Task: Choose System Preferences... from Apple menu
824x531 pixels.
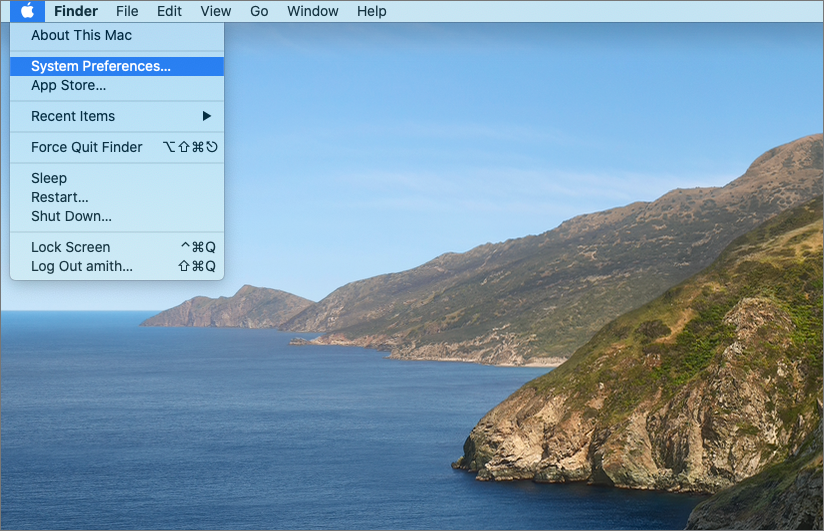Action: click(x=100, y=66)
